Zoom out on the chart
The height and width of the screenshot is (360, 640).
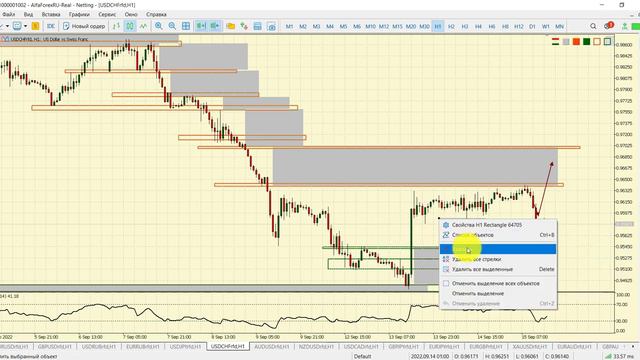(x=172, y=26)
